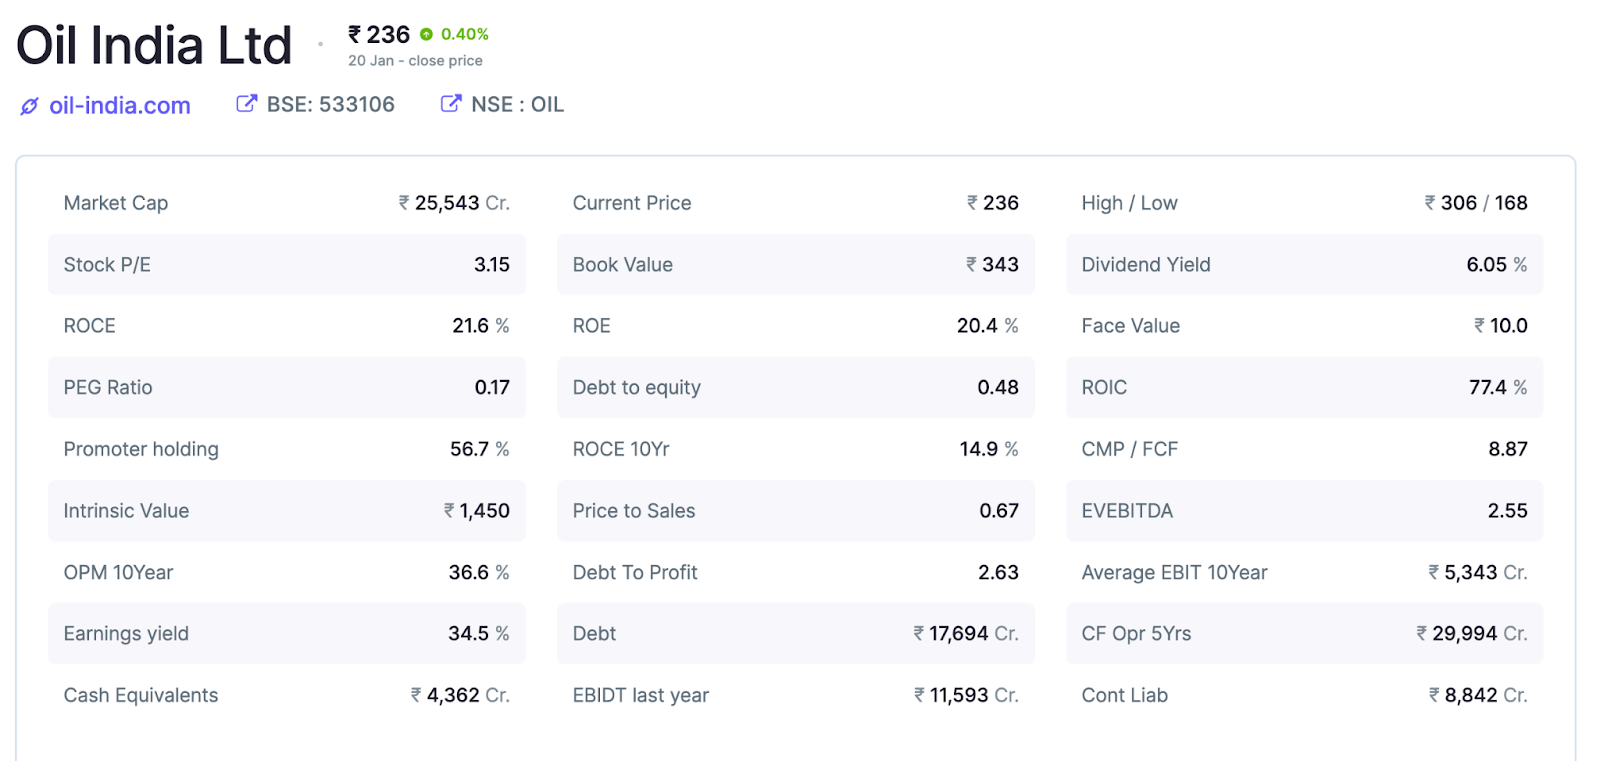The image size is (1600, 761).
Task: Click the '20 Jan - close price' text
Action: pyautogui.click(x=415, y=61)
